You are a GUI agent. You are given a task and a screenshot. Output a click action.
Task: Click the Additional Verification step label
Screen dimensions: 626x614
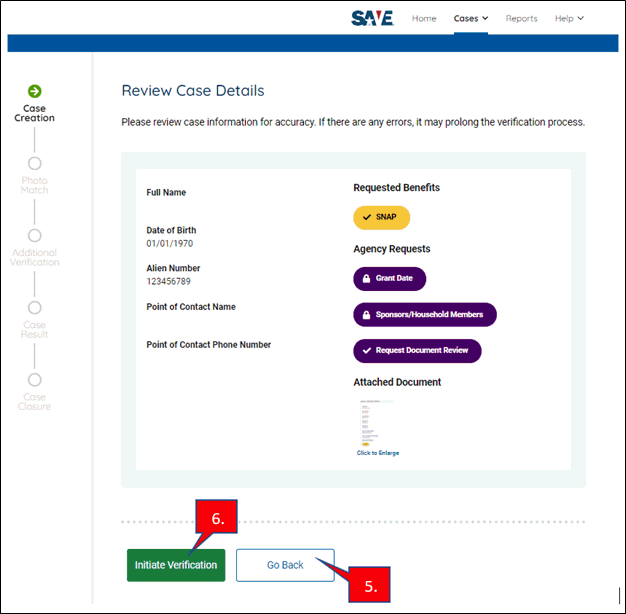point(34,257)
